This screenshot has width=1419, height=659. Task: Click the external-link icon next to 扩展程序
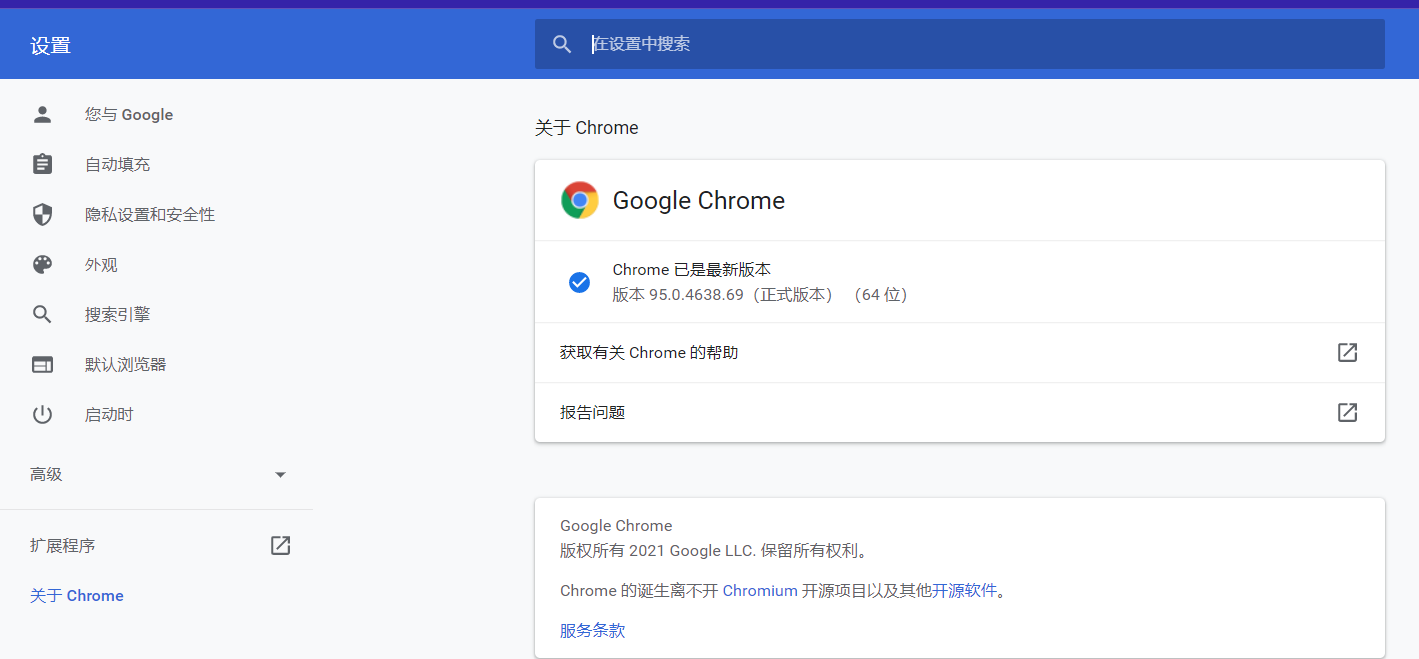281,545
